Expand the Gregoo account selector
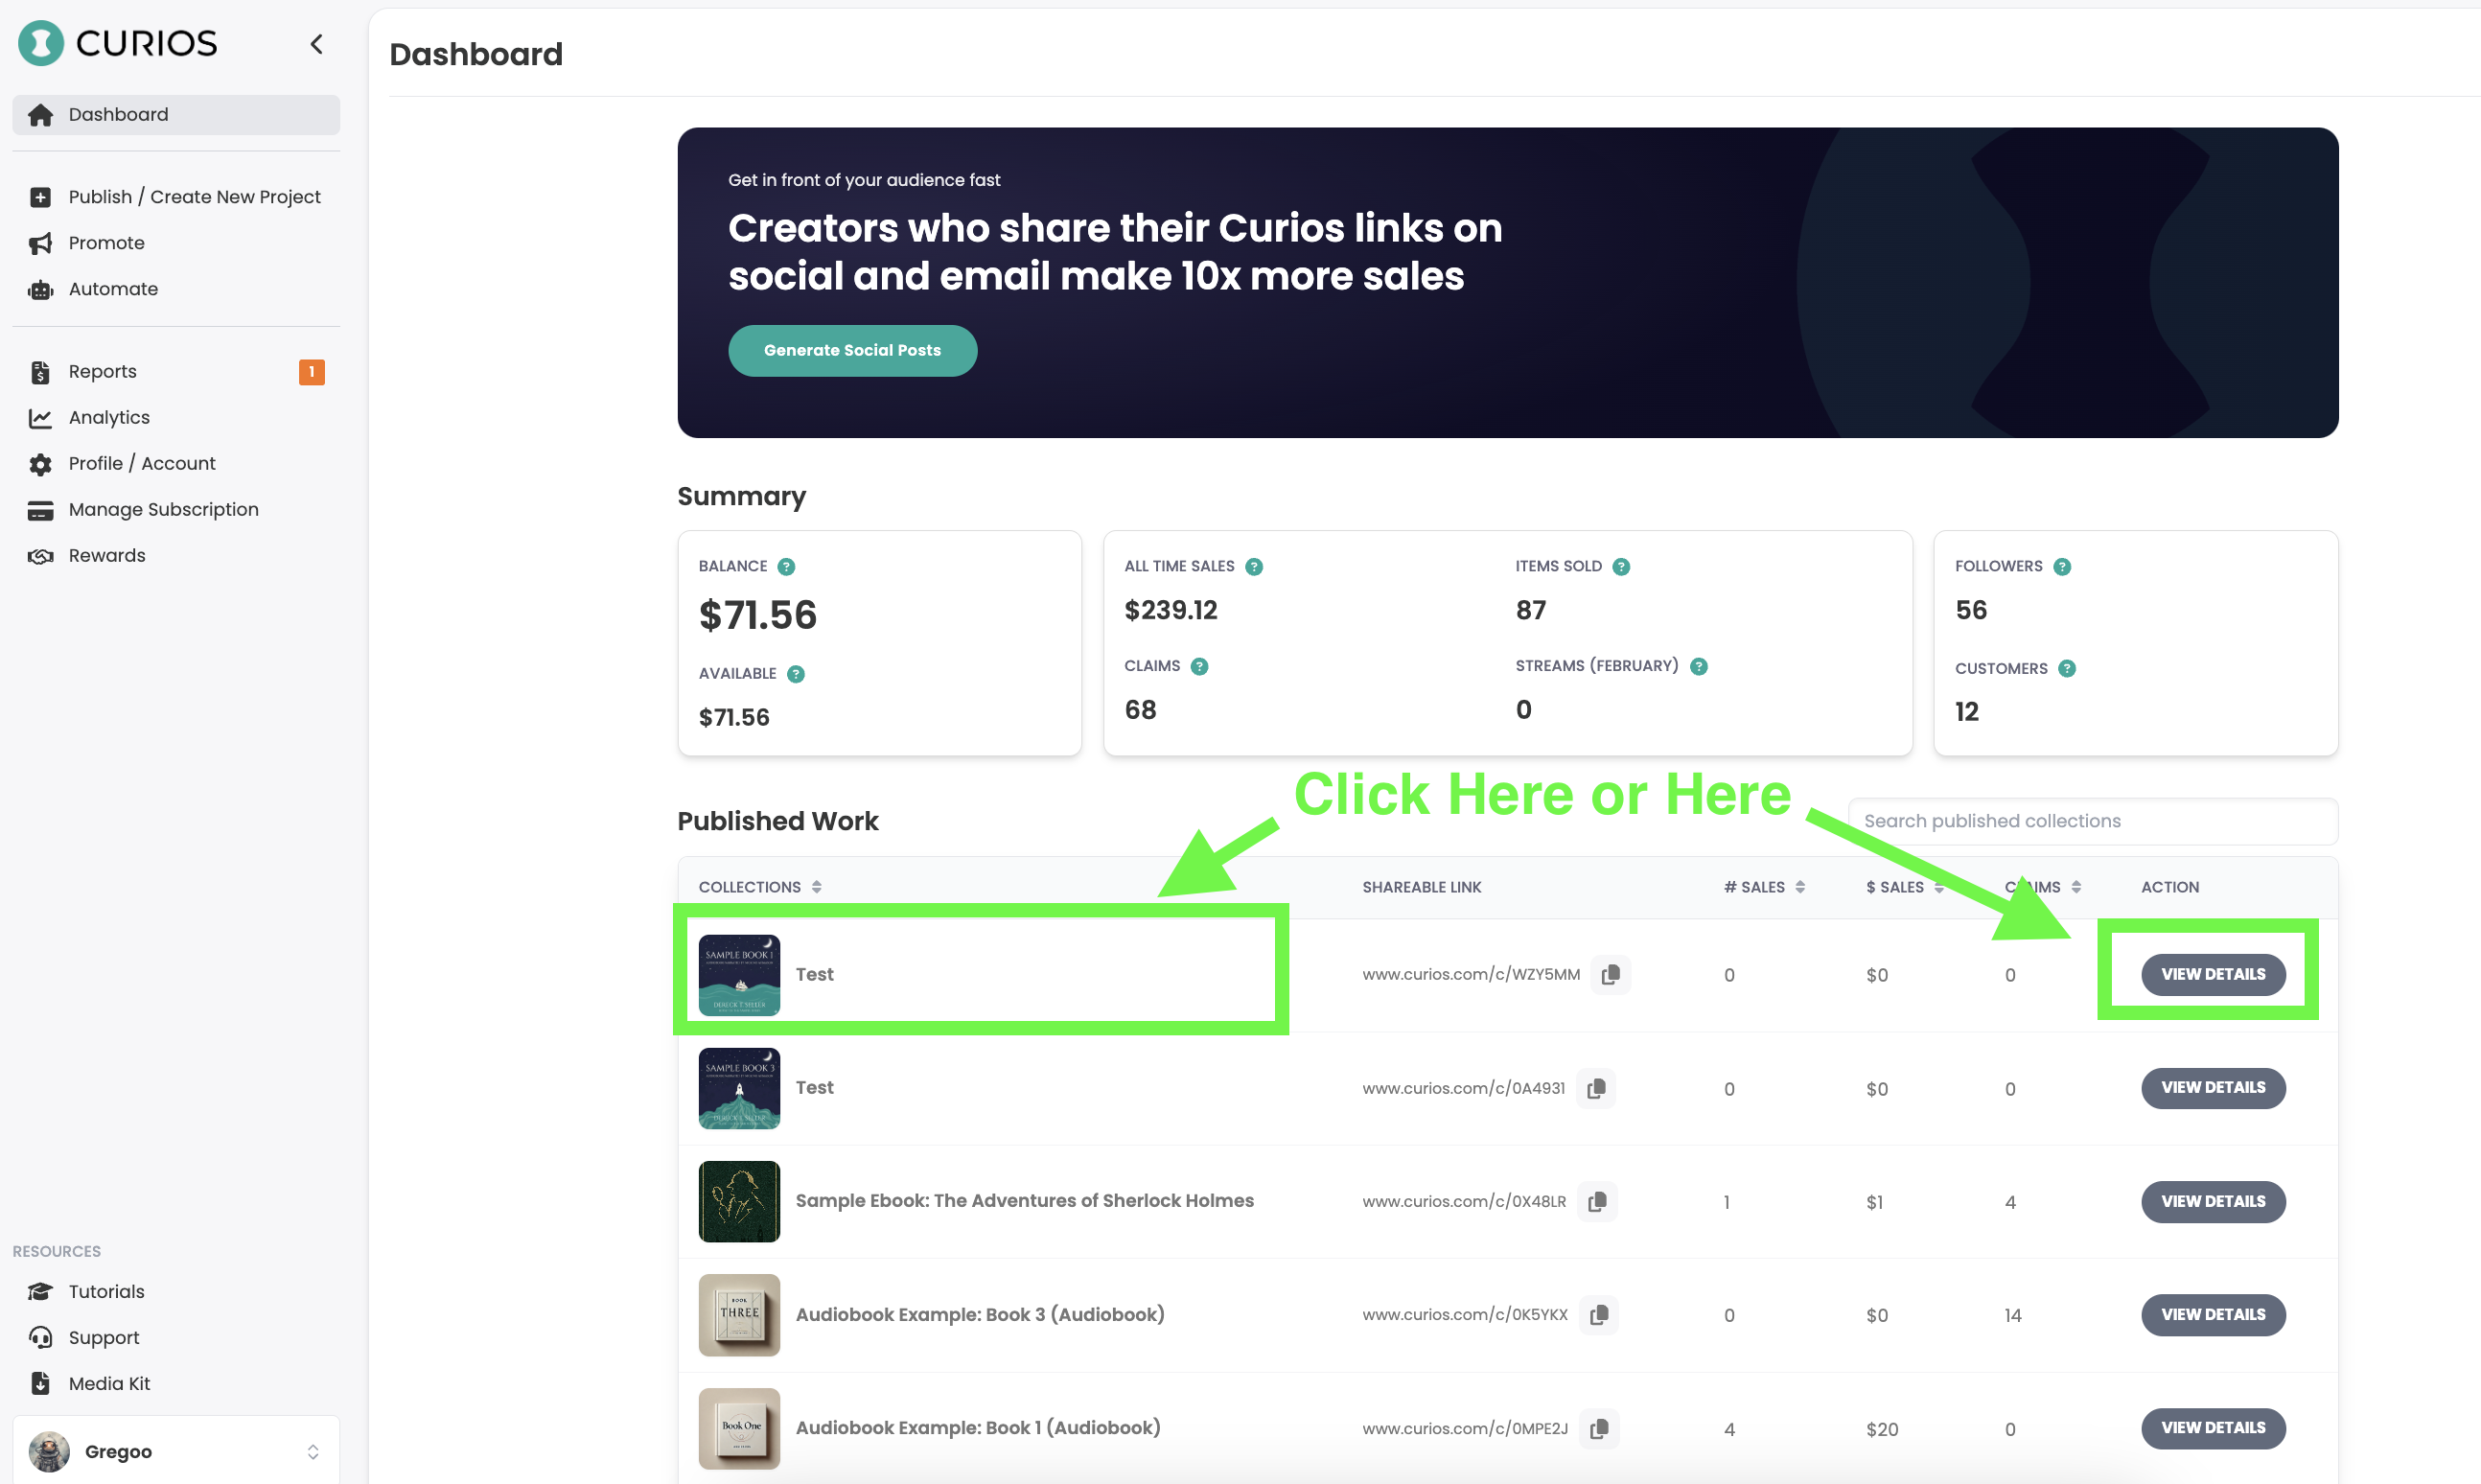Viewport: 2481px width, 1484px height. coord(313,1451)
